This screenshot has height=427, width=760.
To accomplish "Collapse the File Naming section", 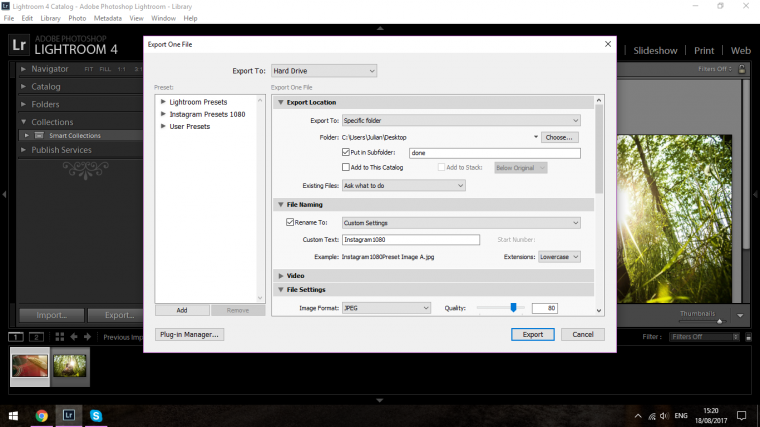I will (281, 205).
